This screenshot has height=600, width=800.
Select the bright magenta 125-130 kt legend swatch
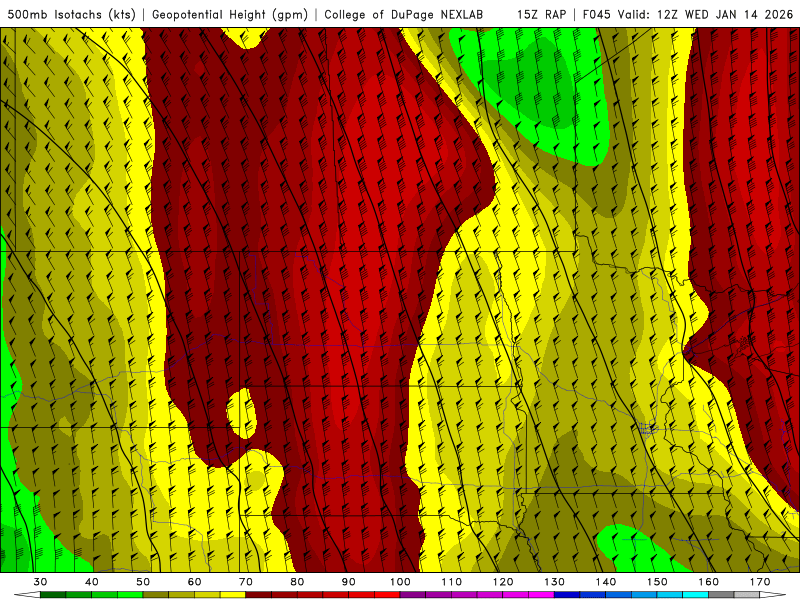click(541, 595)
